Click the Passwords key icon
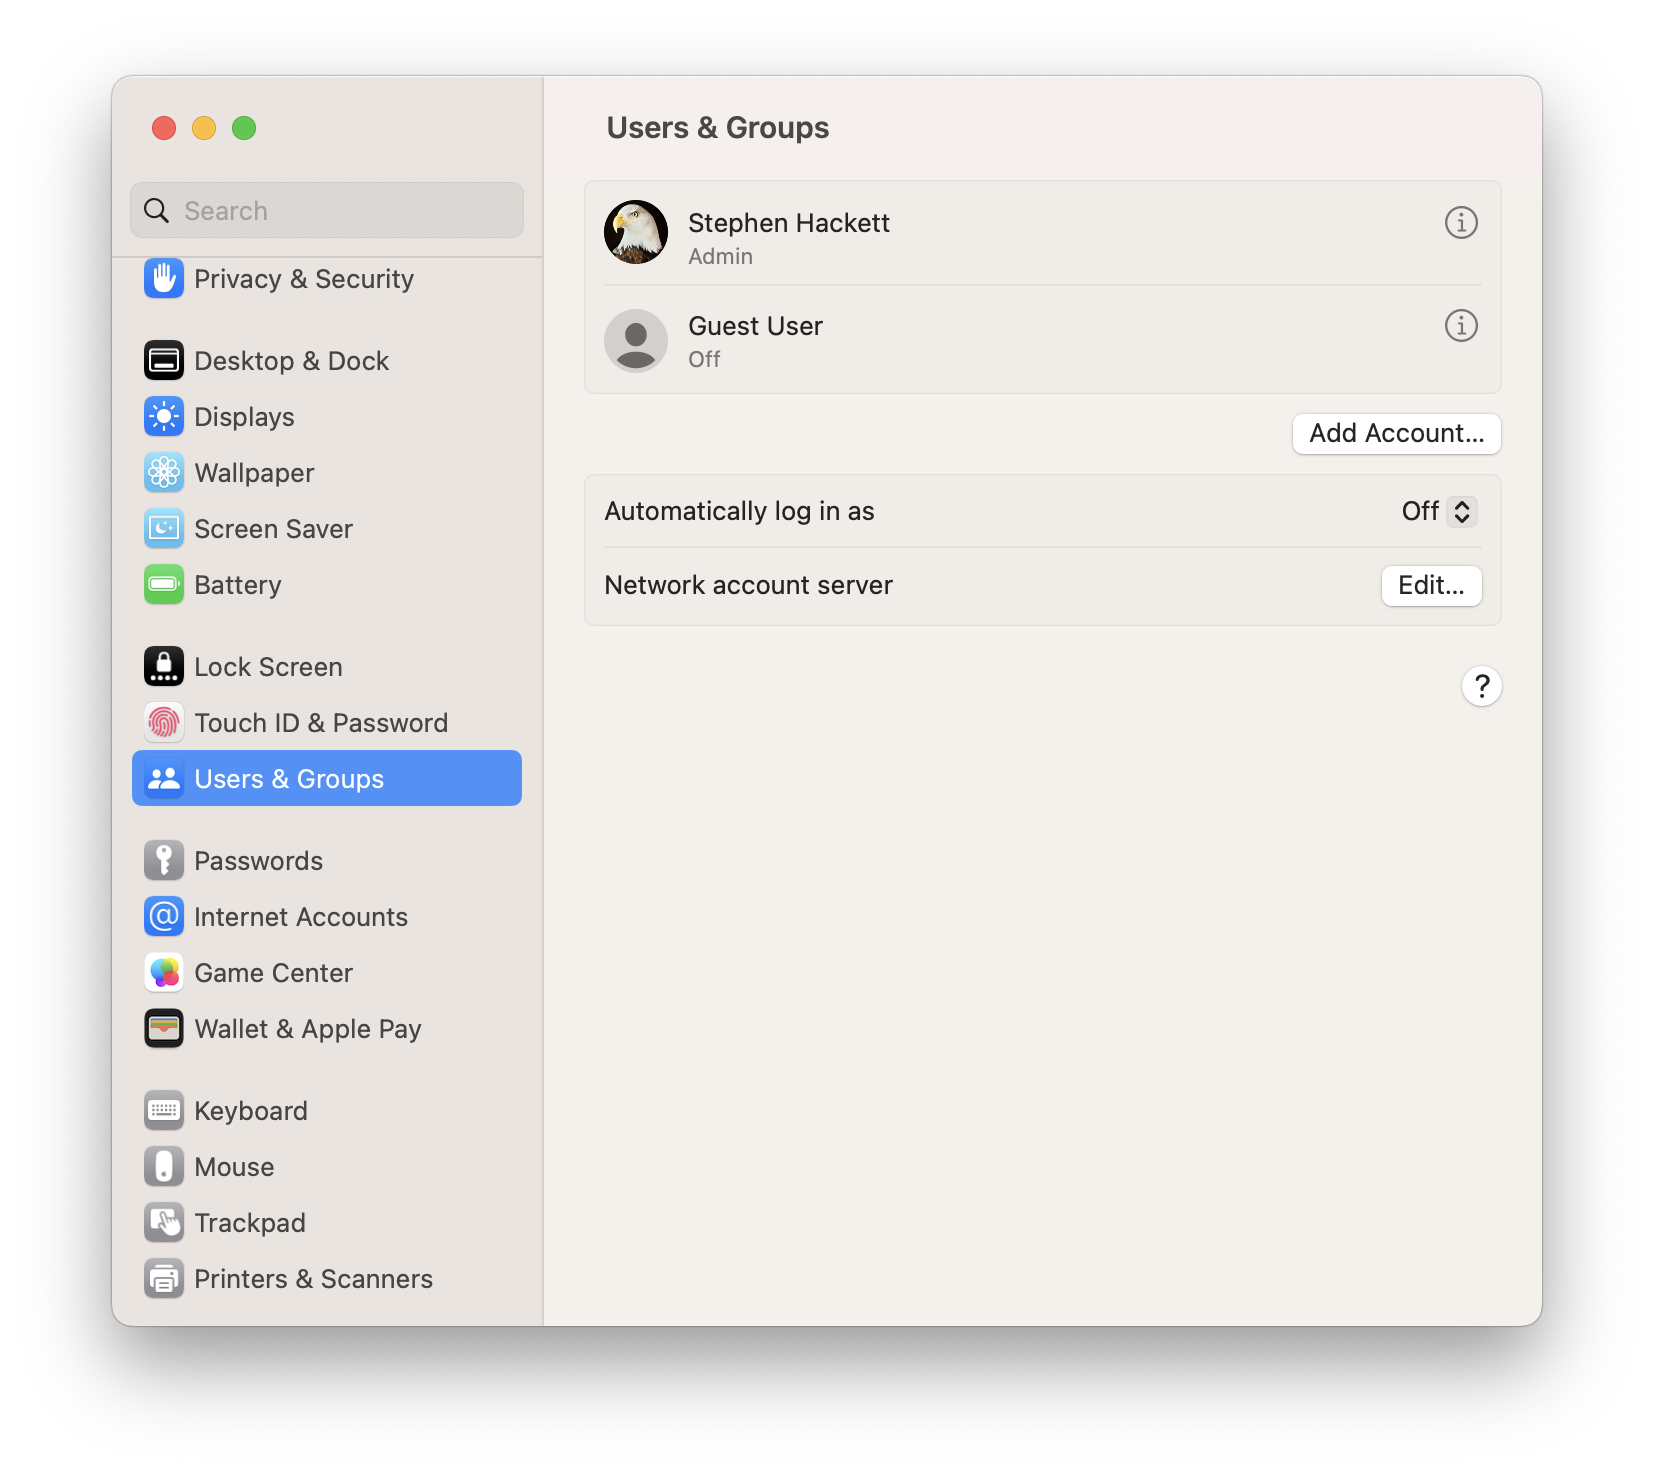This screenshot has width=1654, height=1474. click(164, 861)
